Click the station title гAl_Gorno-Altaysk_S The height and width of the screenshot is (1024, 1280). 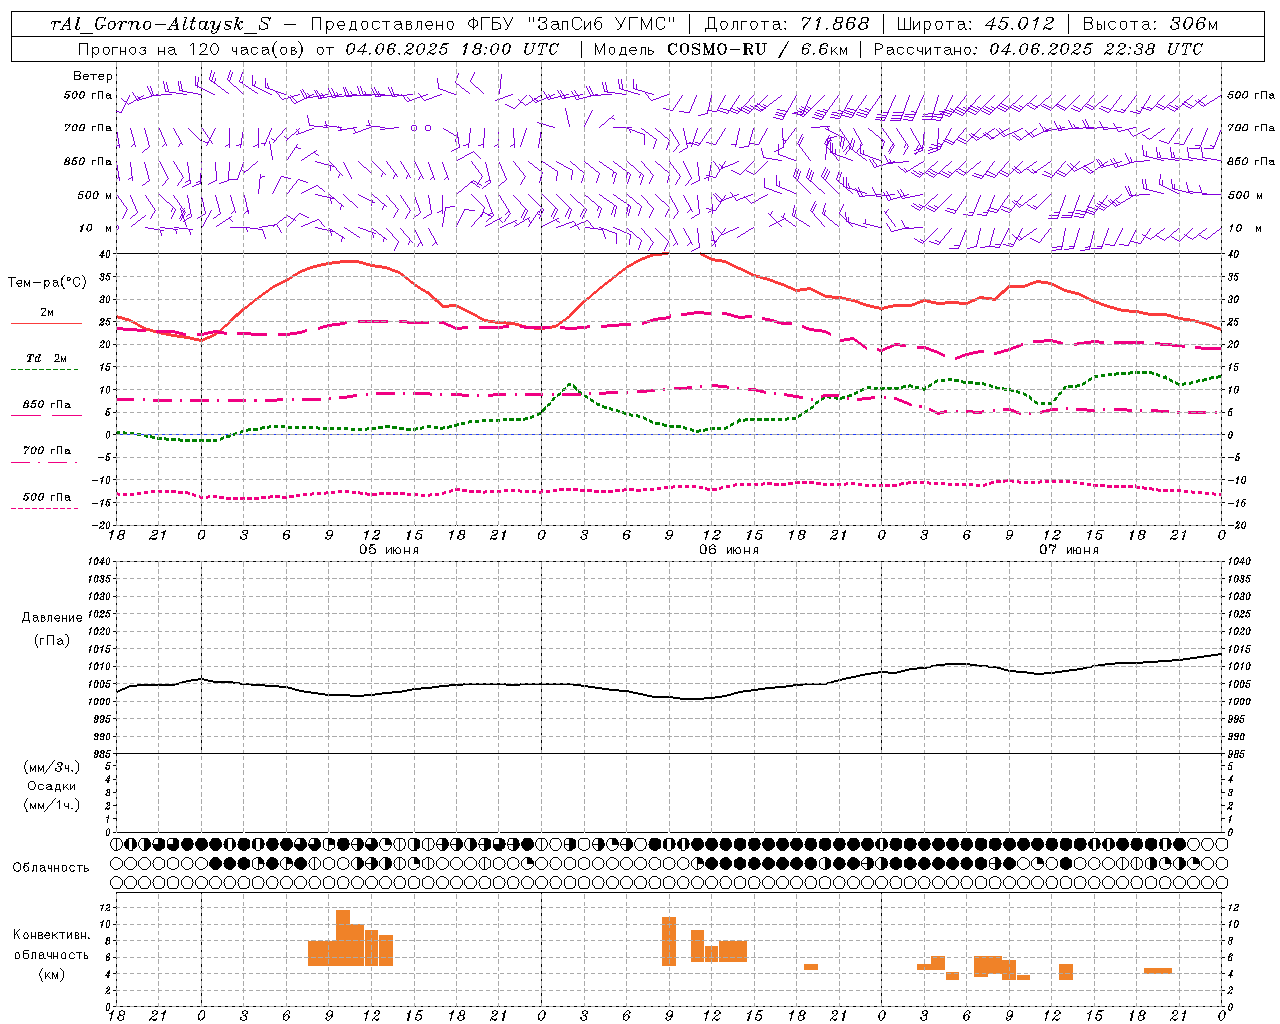(x=160, y=24)
